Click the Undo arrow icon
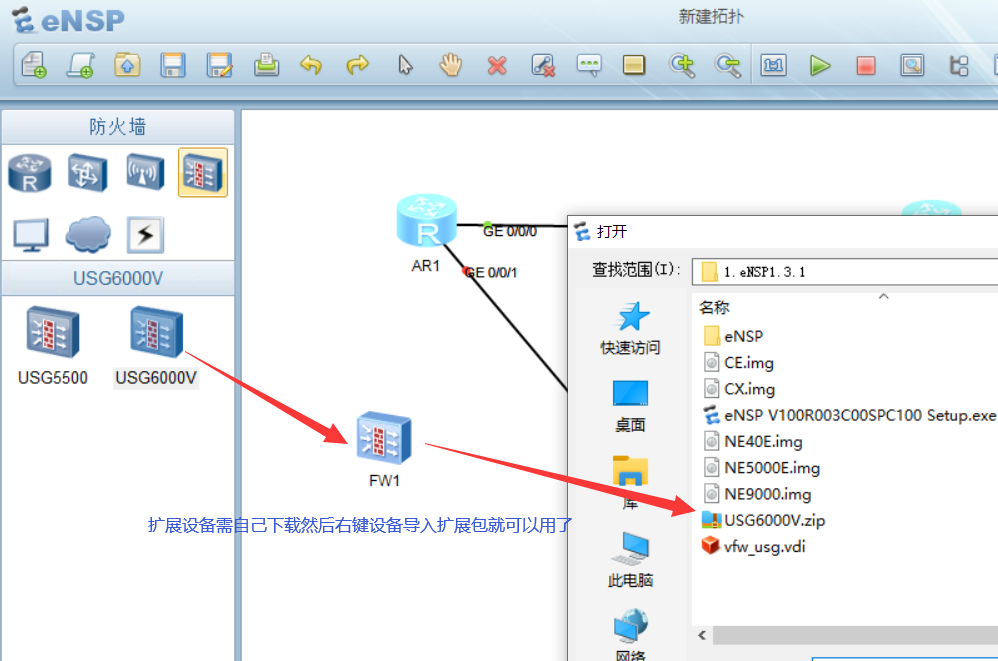Screen dimensions: 998x661 coord(311,65)
